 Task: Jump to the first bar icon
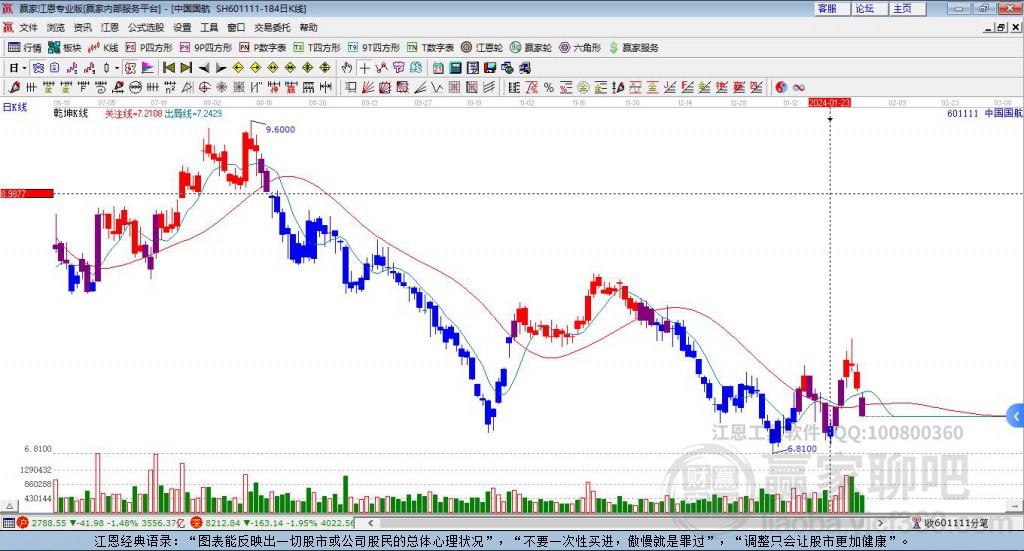169,68
